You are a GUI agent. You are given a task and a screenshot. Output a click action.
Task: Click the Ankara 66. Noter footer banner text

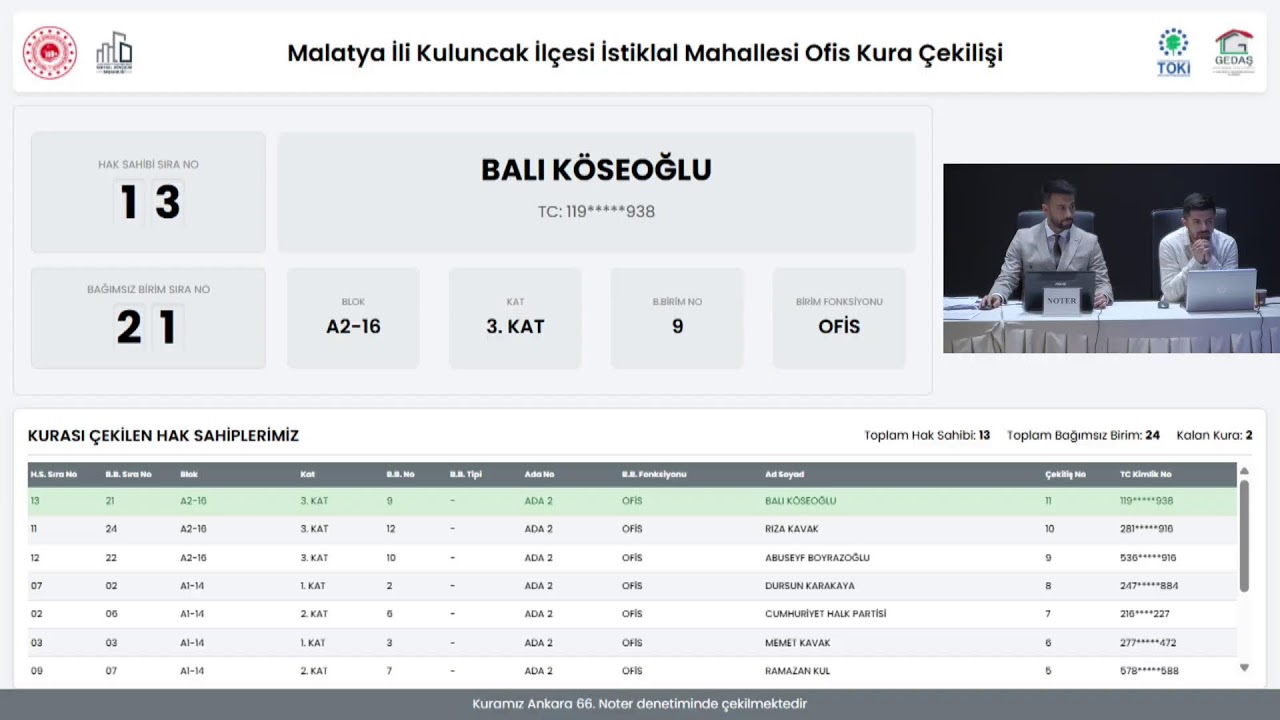tap(640, 704)
